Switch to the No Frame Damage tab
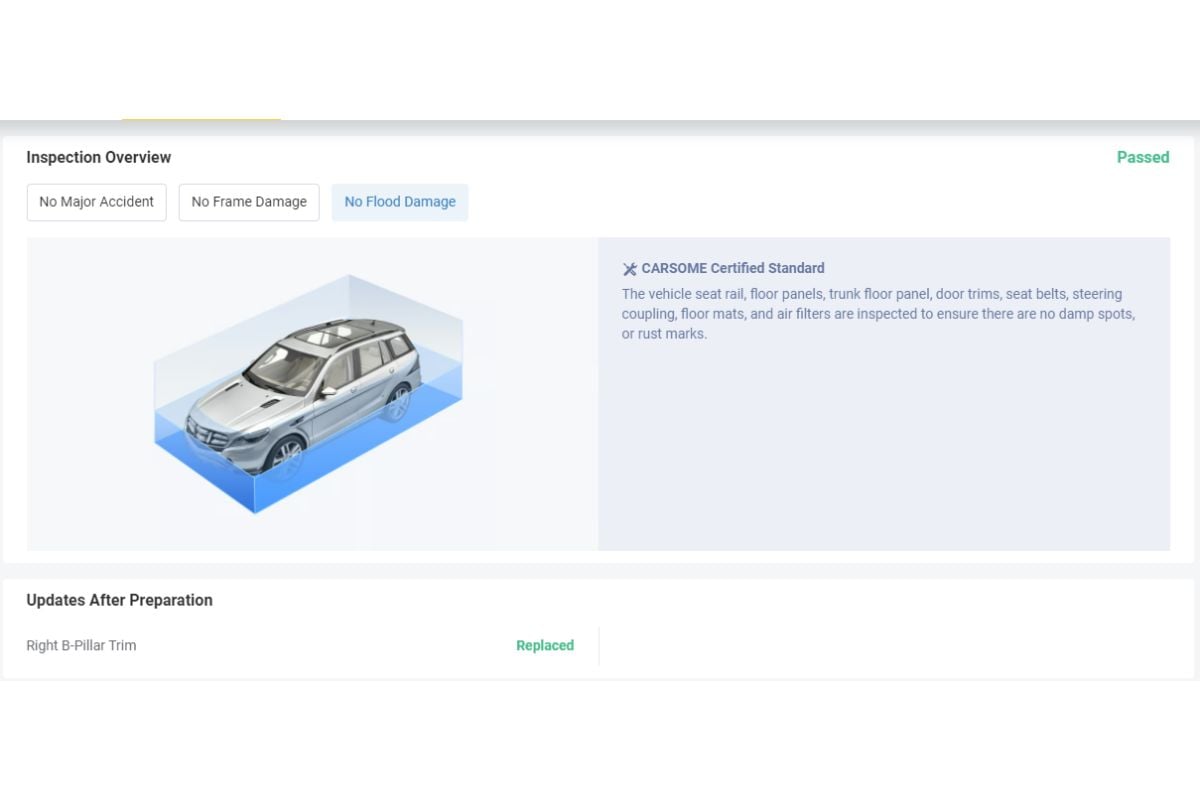The height and width of the screenshot is (800, 1200). pos(249,202)
